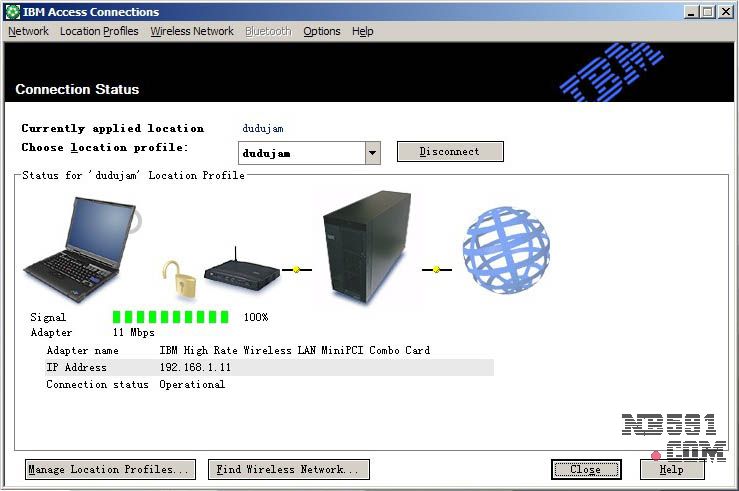Viewport: 739px width, 491px height.
Task: Open the Options menu
Action: pyautogui.click(x=321, y=31)
